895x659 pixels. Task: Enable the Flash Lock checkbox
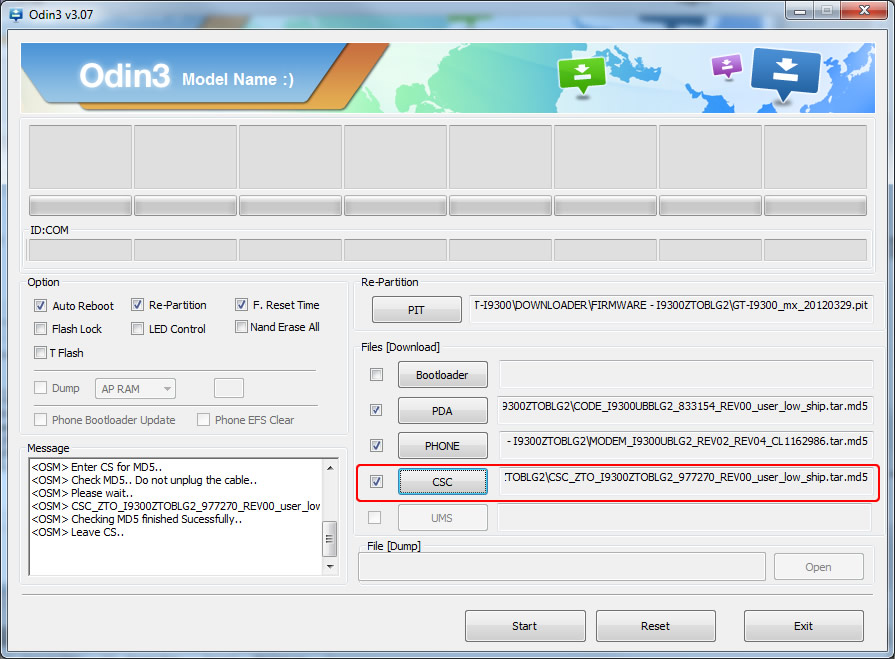41,329
